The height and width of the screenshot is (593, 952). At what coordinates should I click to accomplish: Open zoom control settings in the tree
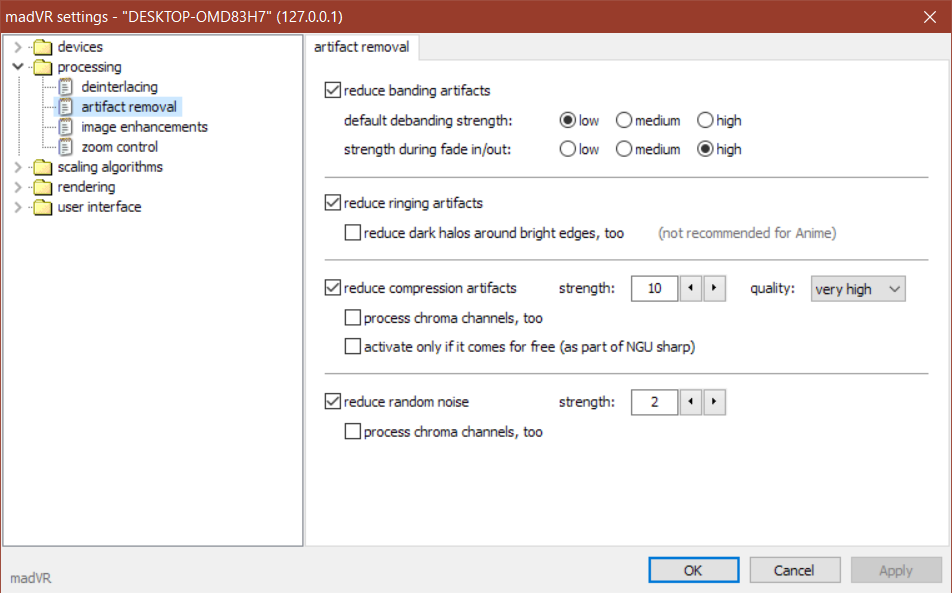coord(120,147)
